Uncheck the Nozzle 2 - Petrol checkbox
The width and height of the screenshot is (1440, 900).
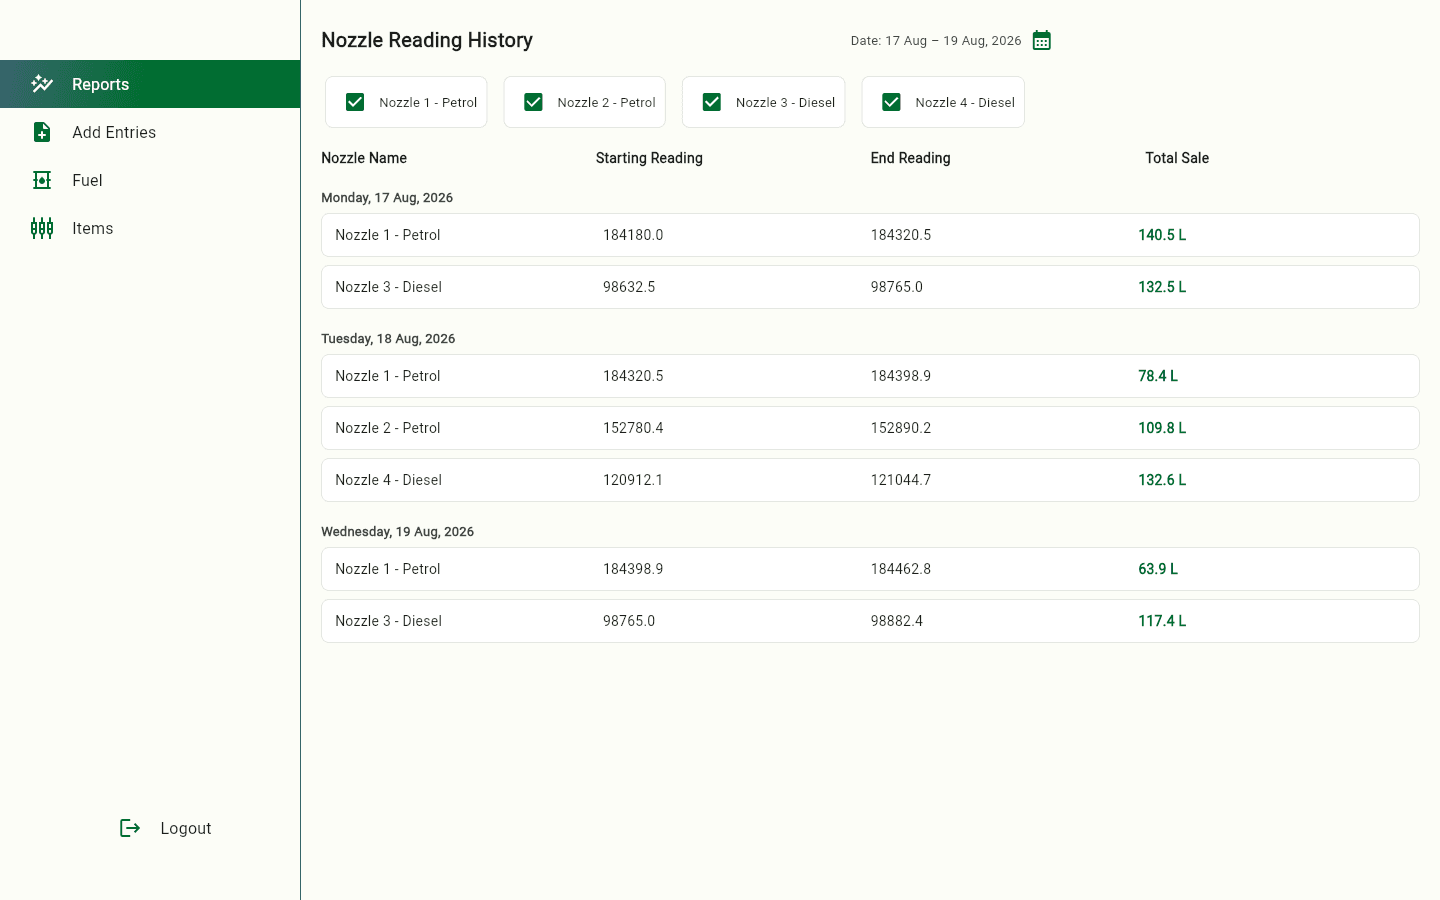coord(533,102)
